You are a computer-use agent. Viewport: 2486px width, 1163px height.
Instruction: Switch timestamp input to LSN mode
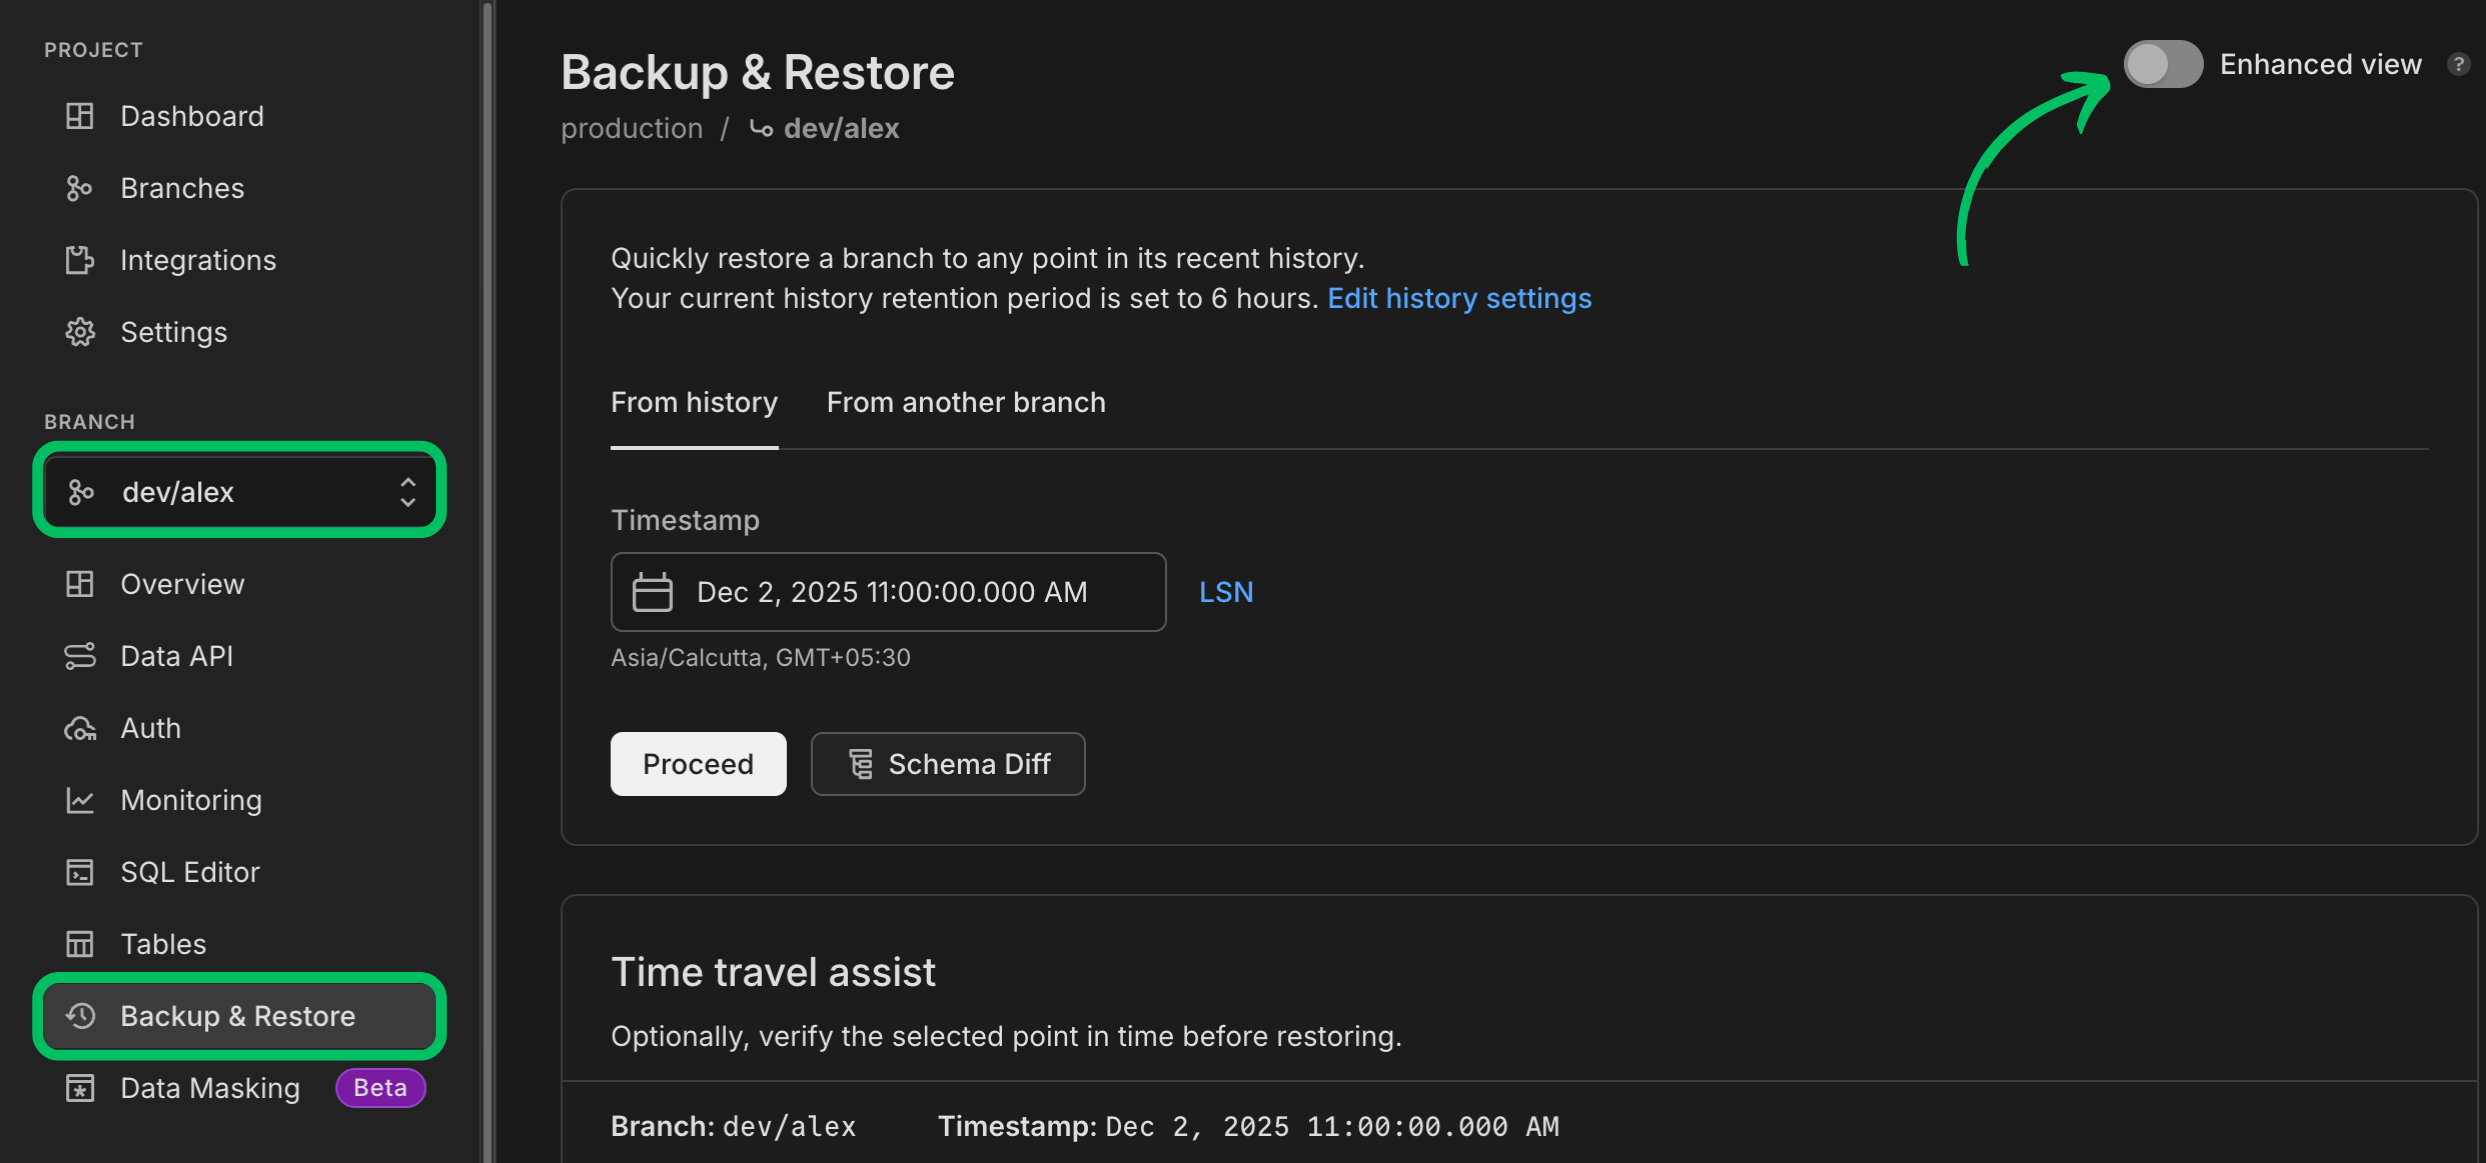point(1226,591)
